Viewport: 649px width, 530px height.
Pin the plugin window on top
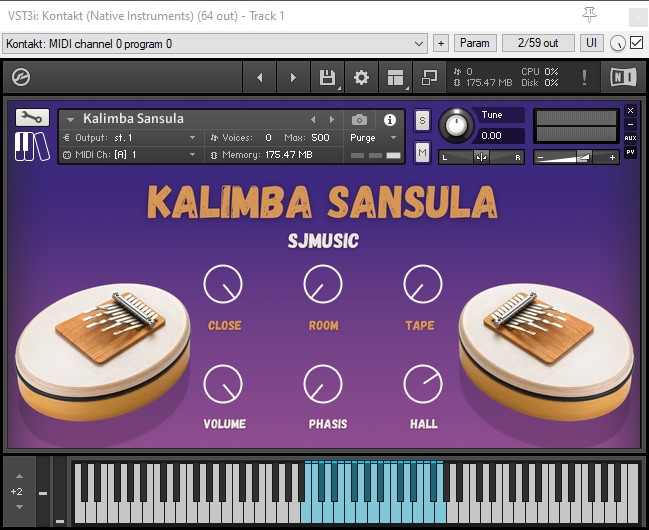589,16
